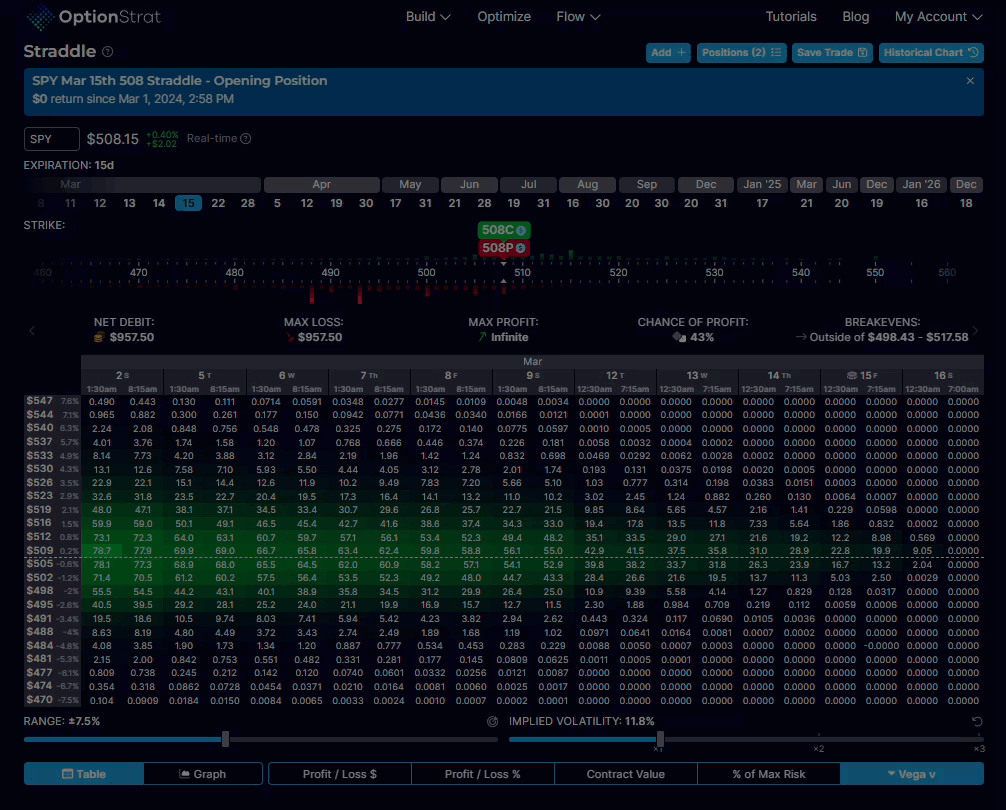This screenshot has width=1006, height=810.
Task: Click the IV sync icon beside Implied Volatility
Action: tap(492, 721)
